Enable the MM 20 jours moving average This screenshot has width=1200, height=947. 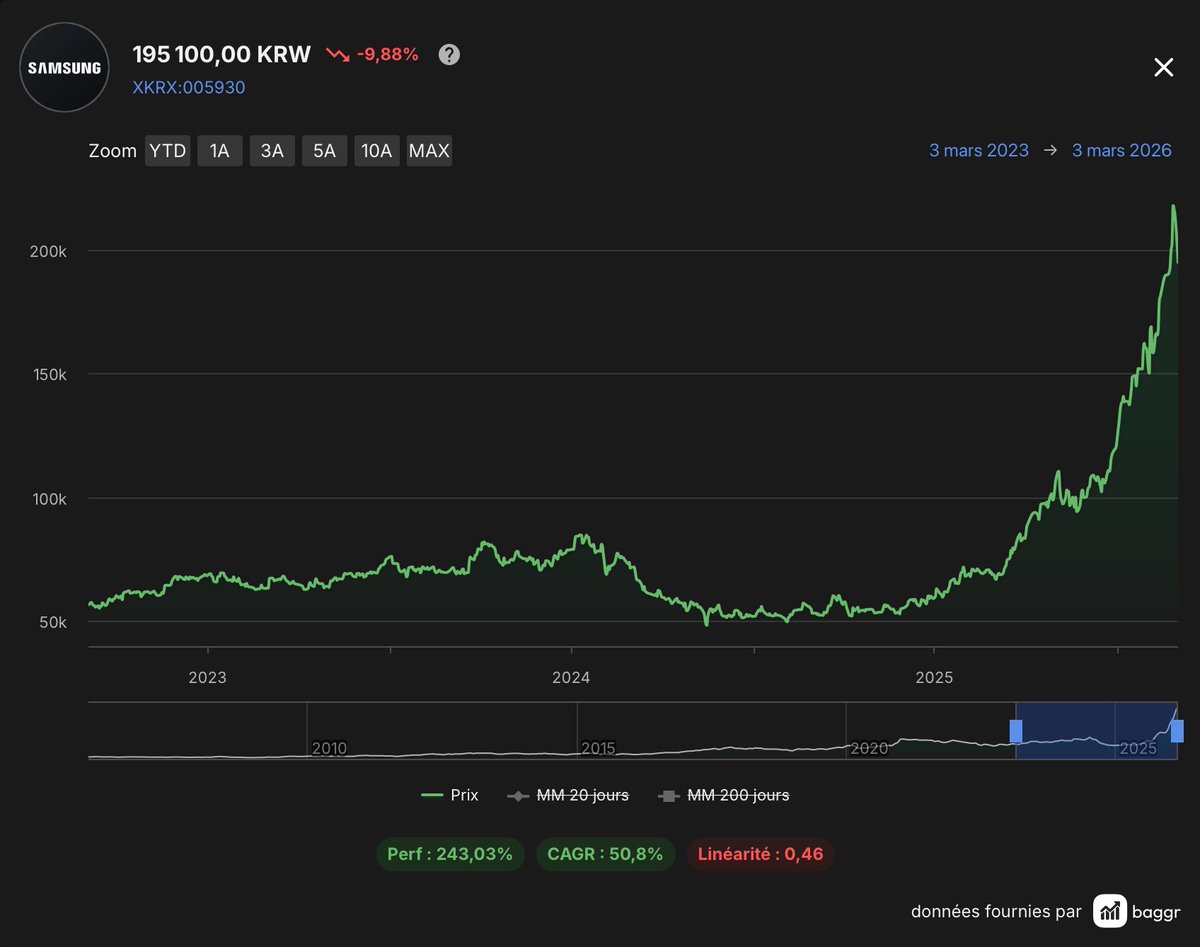point(568,794)
